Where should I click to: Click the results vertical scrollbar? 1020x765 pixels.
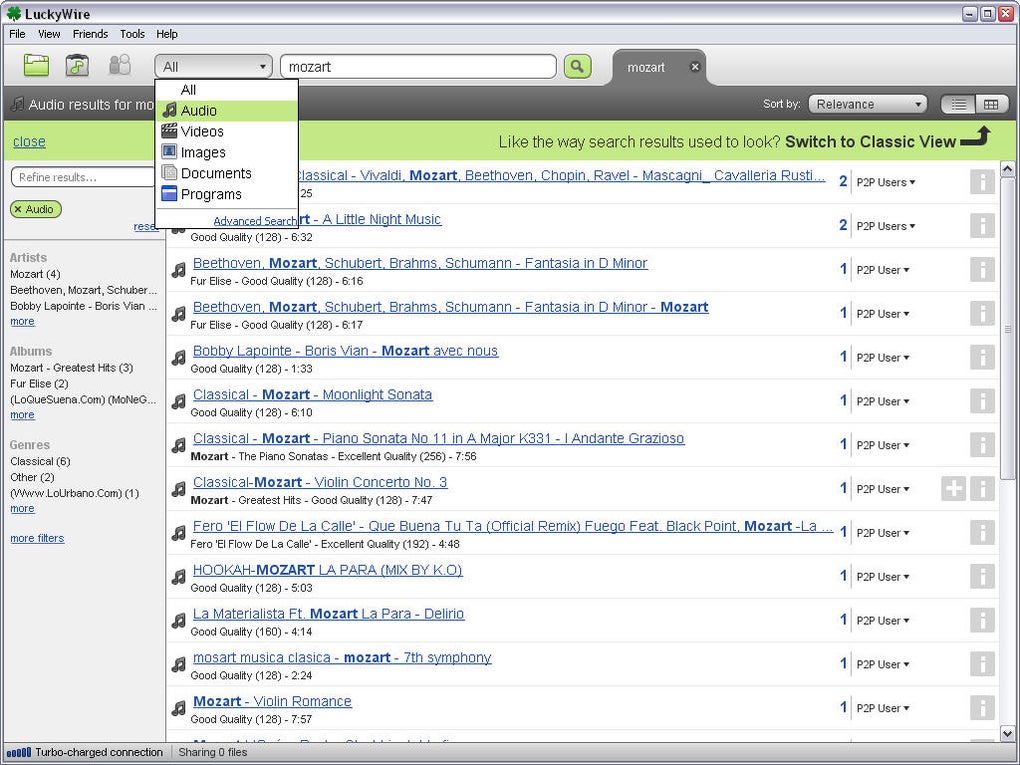click(1007, 449)
